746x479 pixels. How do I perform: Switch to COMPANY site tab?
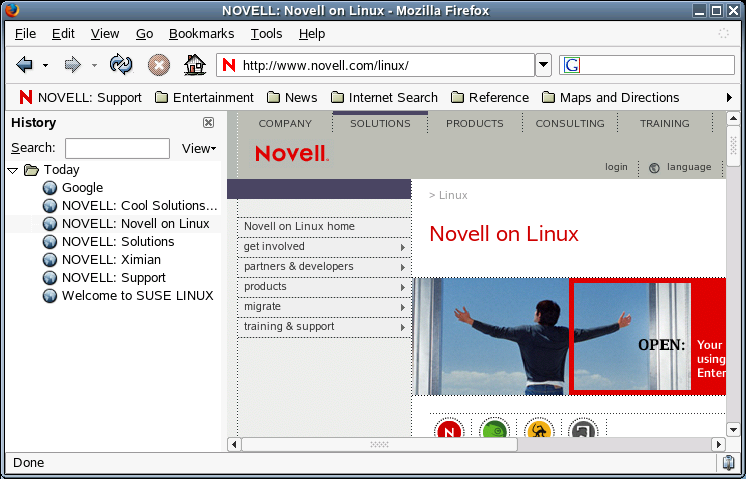[285, 124]
